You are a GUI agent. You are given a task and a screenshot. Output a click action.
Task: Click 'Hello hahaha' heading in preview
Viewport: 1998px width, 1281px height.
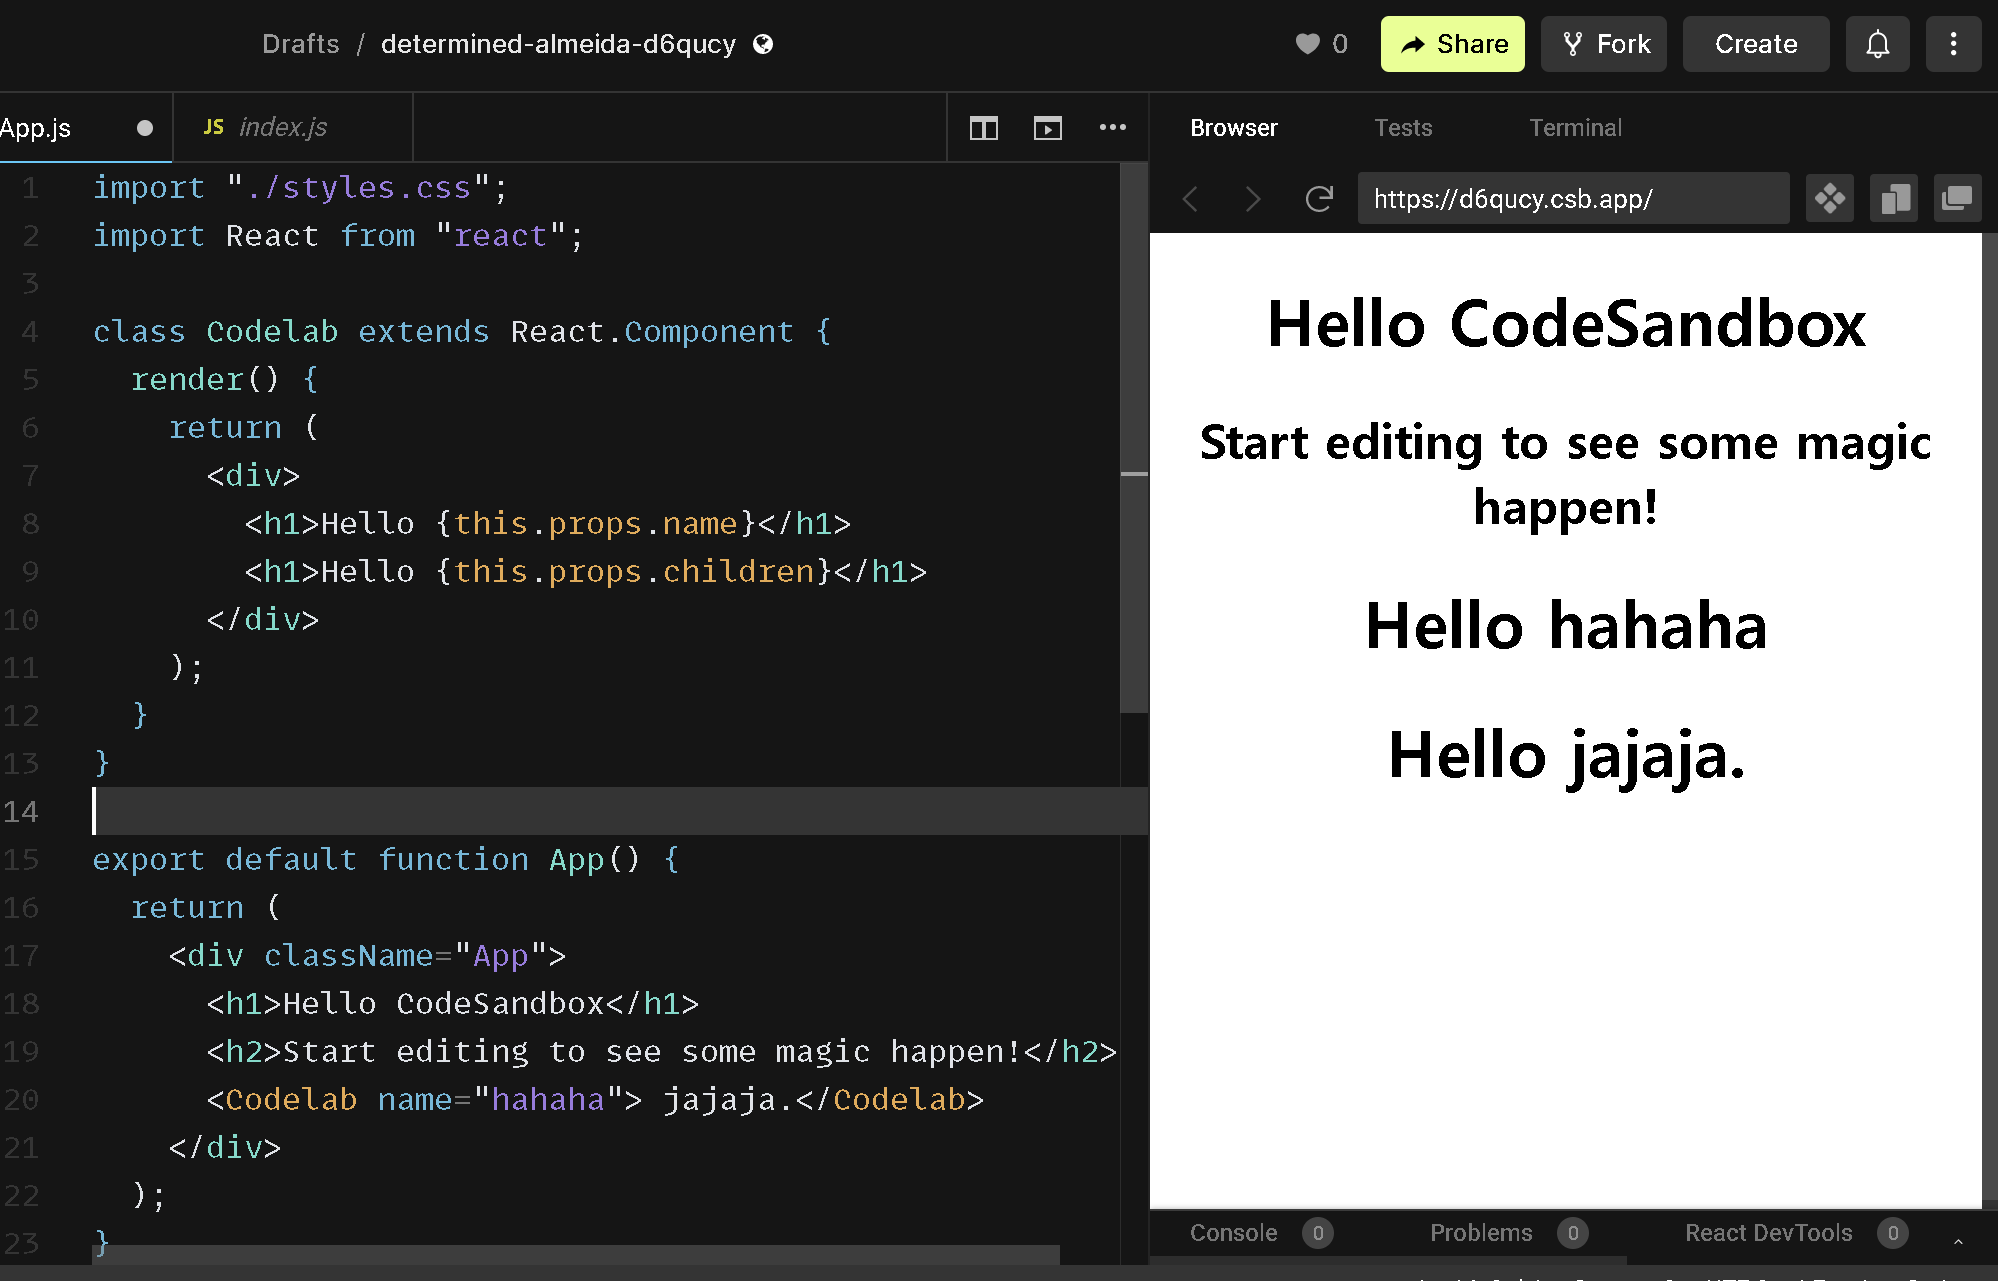click(x=1566, y=626)
